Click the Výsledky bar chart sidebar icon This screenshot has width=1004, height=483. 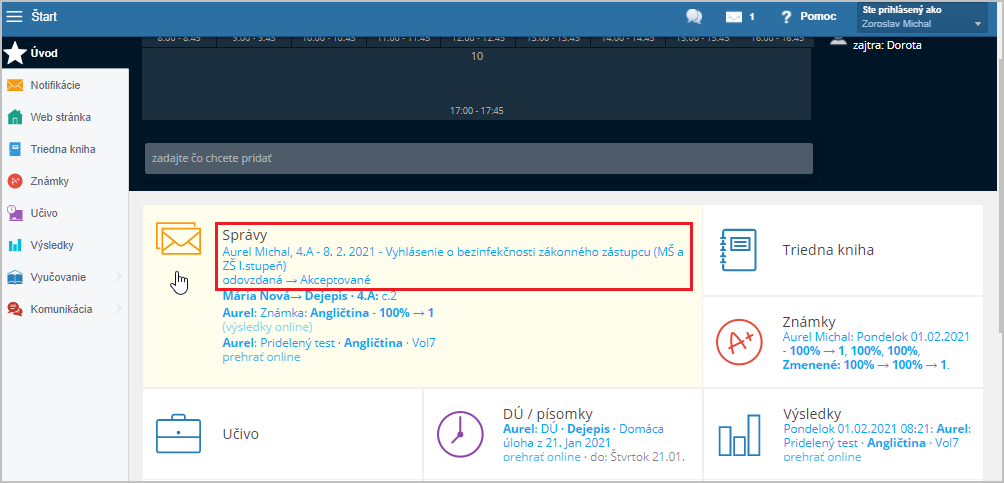(x=15, y=245)
